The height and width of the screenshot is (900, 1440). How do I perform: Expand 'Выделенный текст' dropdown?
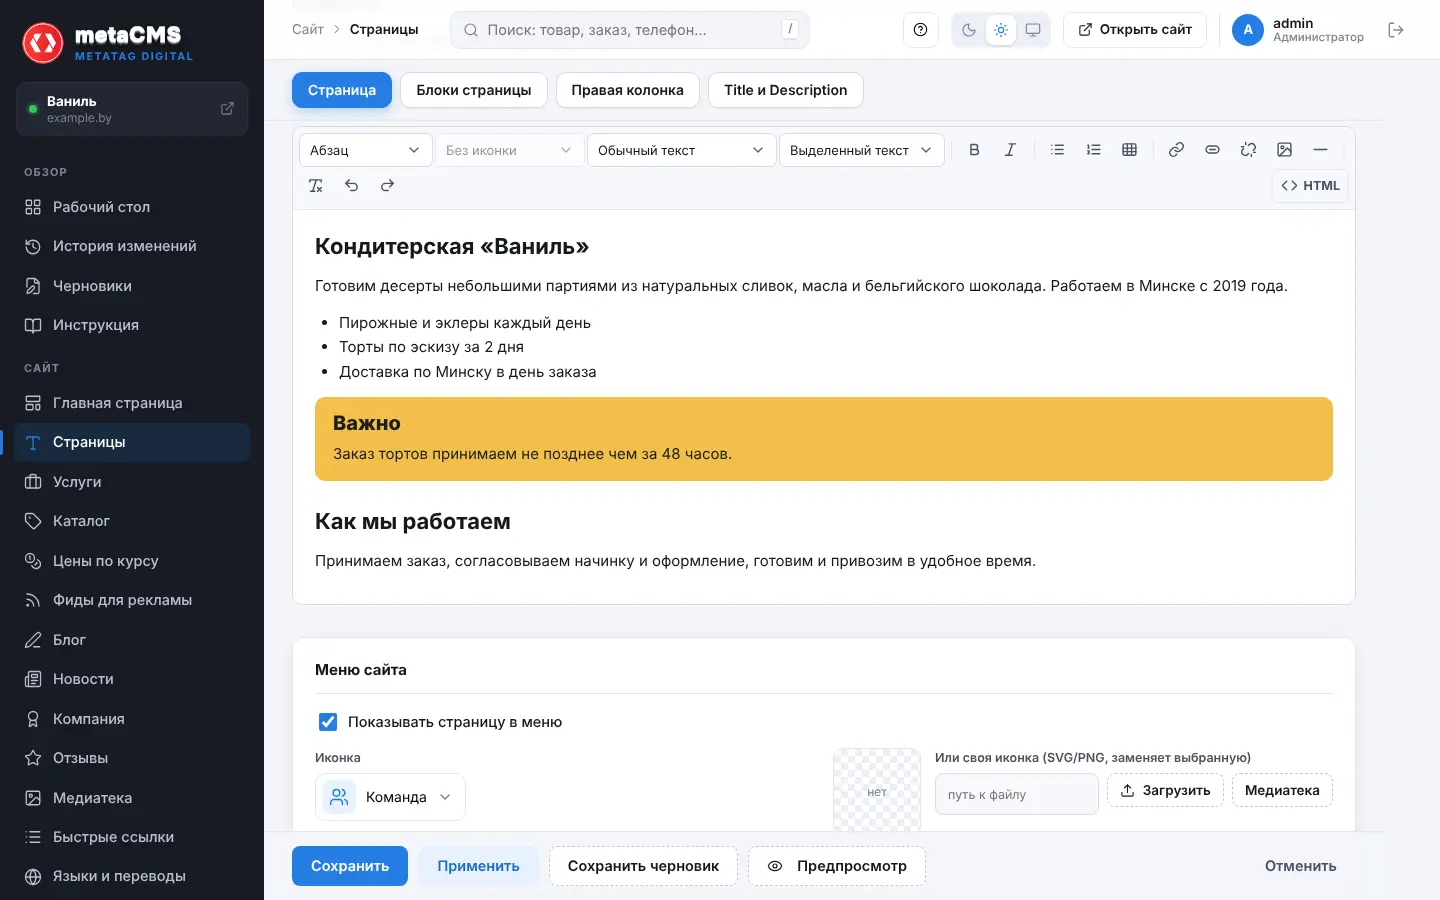click(x=862, y=150)
